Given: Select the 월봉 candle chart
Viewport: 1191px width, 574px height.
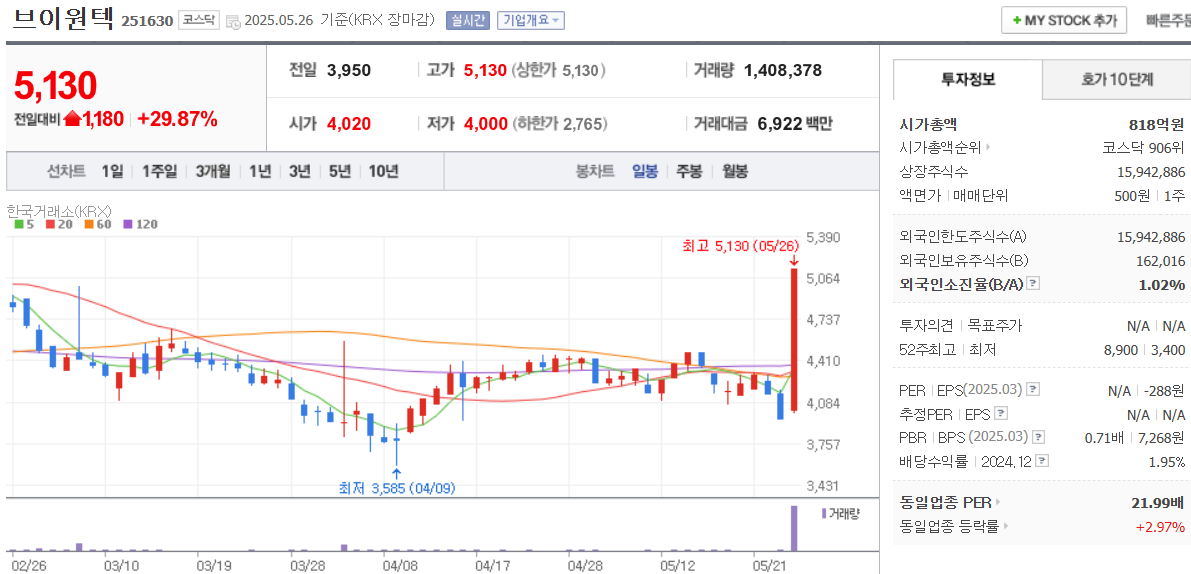Looking at the screenshot, I should [x=735, y=172].
